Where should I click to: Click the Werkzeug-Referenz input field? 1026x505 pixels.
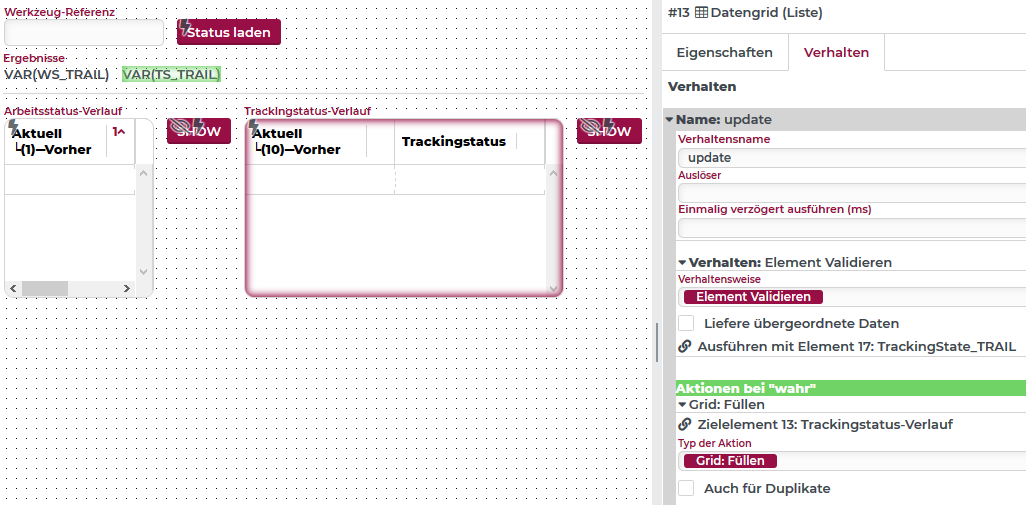(x=84, y=32)
